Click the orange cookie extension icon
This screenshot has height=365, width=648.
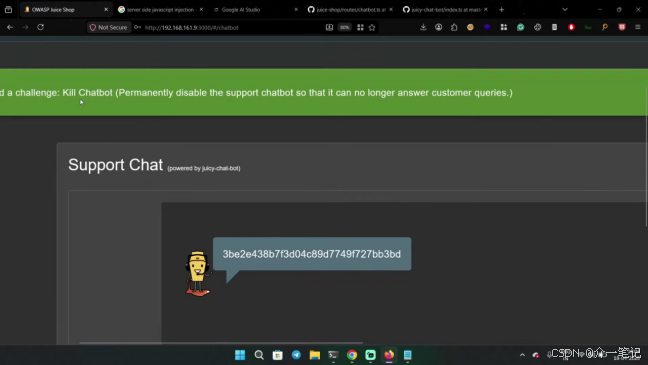(470, 27)
